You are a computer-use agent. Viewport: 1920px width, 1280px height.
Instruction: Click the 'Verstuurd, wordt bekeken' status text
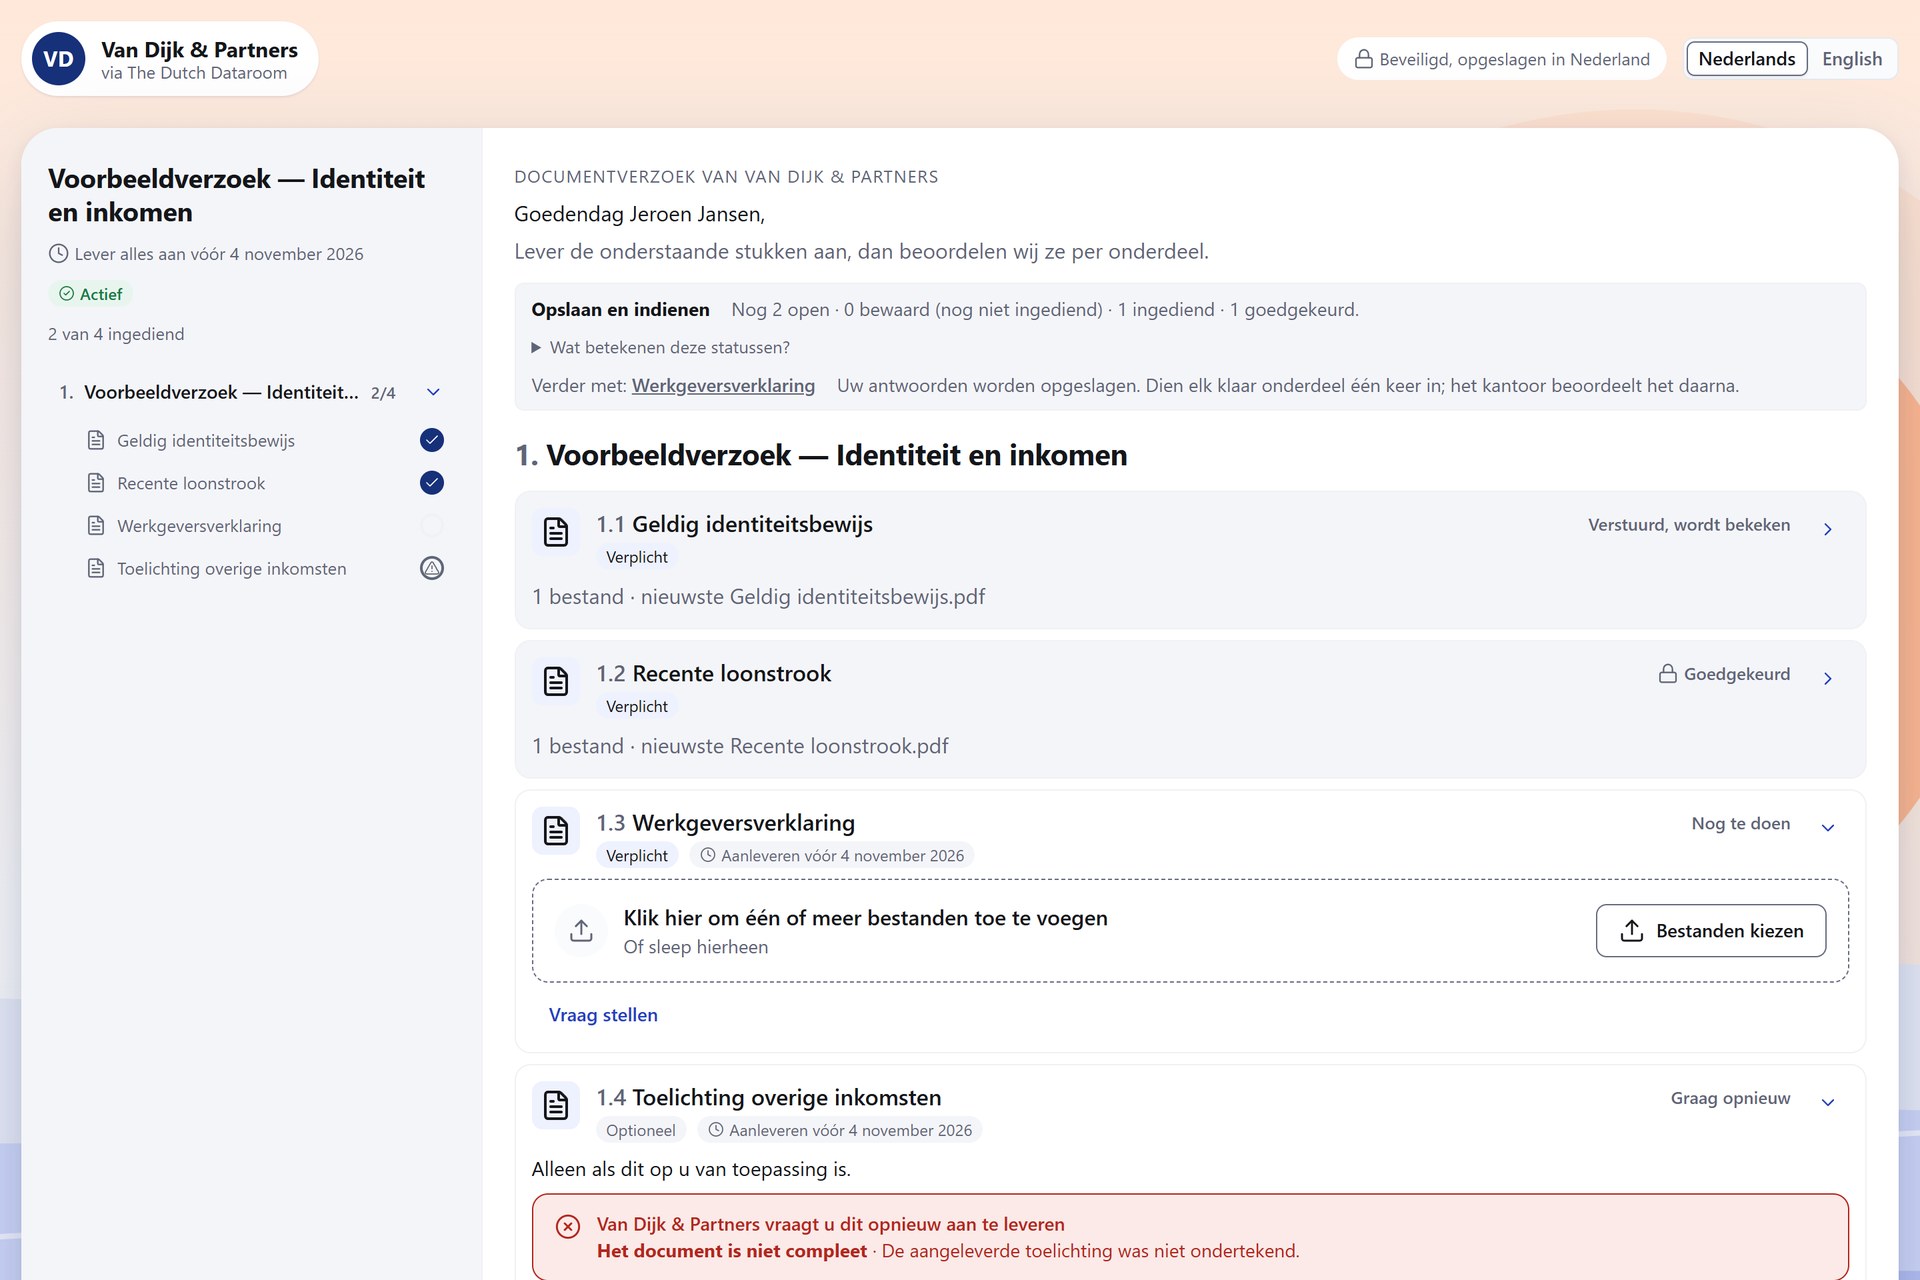point(1689,525)
